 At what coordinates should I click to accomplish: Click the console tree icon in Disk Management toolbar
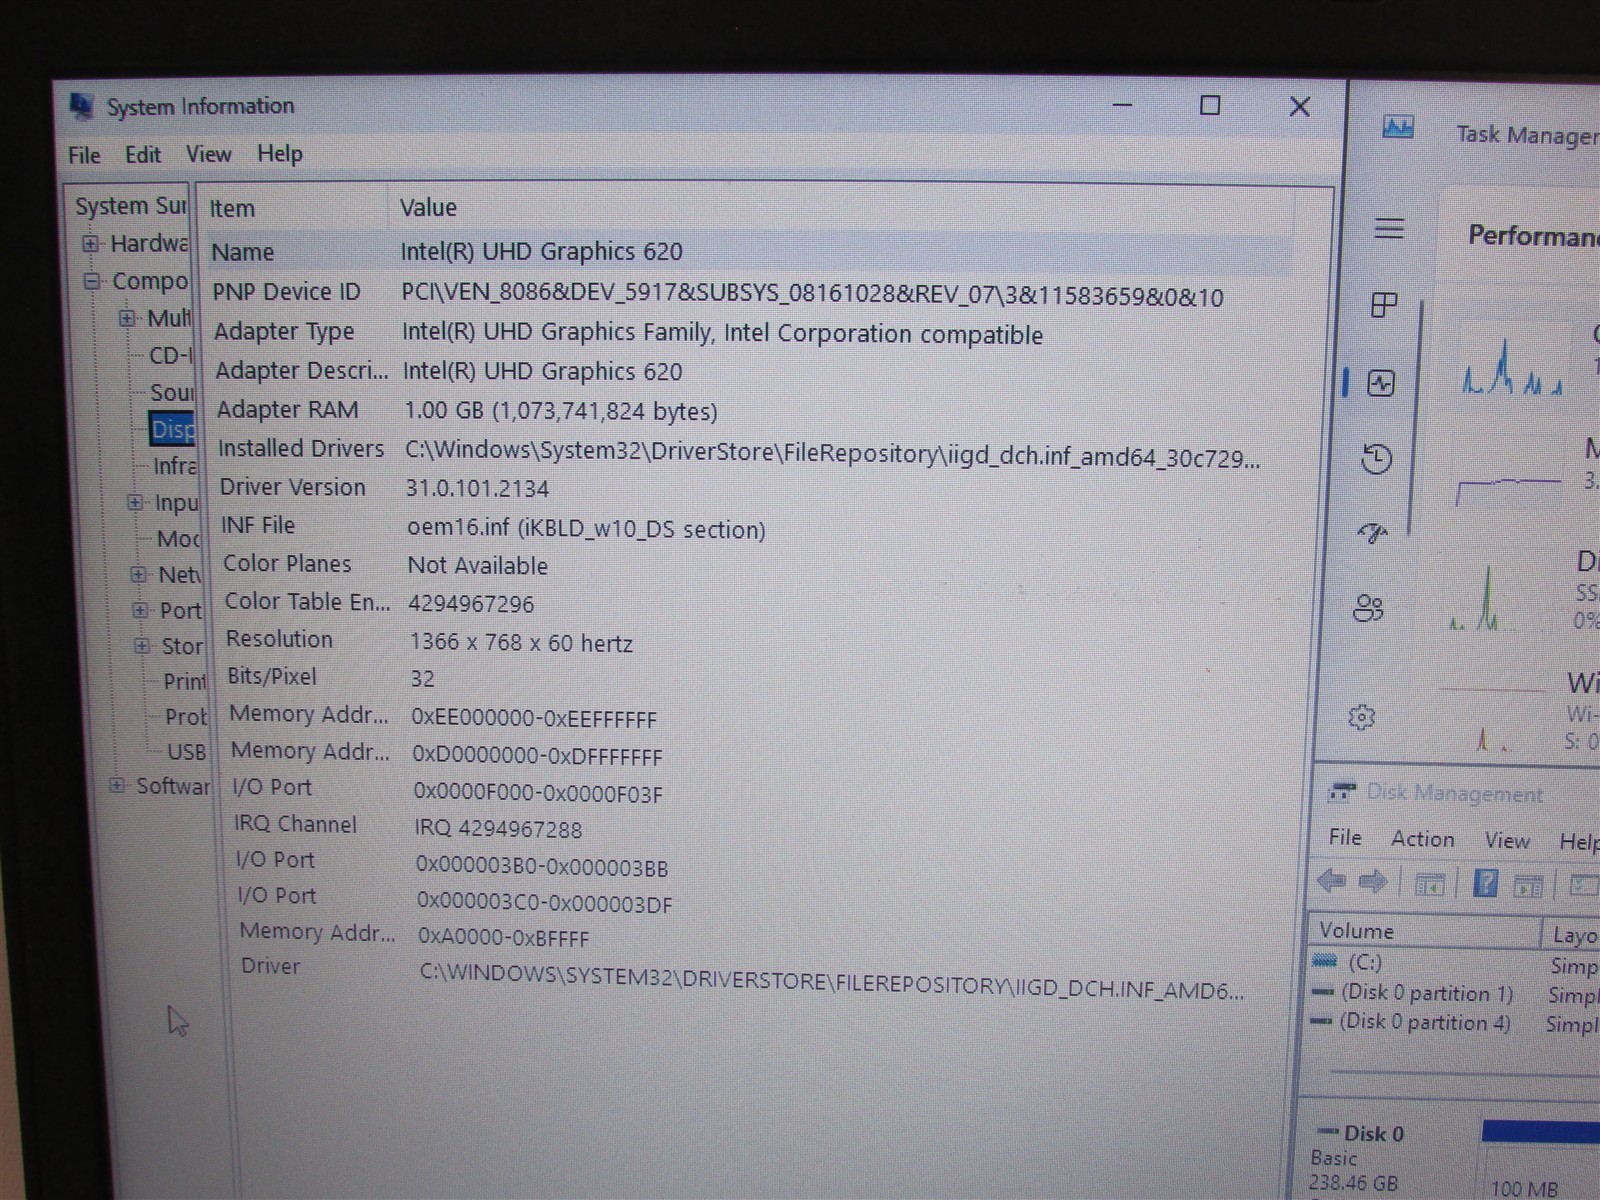tap(1430, 884)
